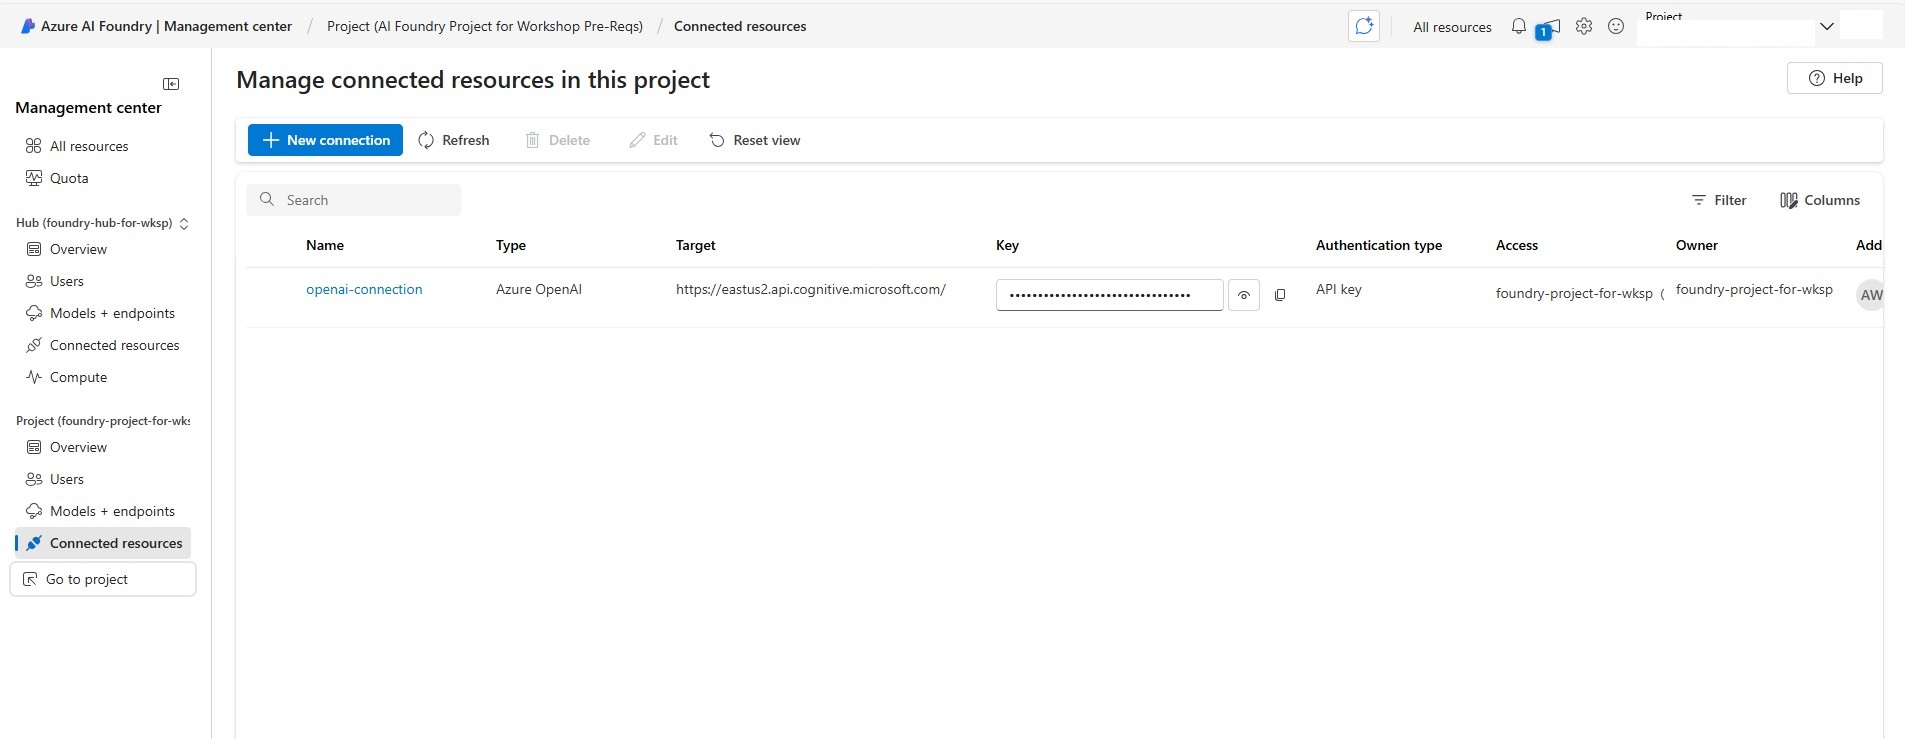Copy the API key to clipboard

[x=1280, y=295]
